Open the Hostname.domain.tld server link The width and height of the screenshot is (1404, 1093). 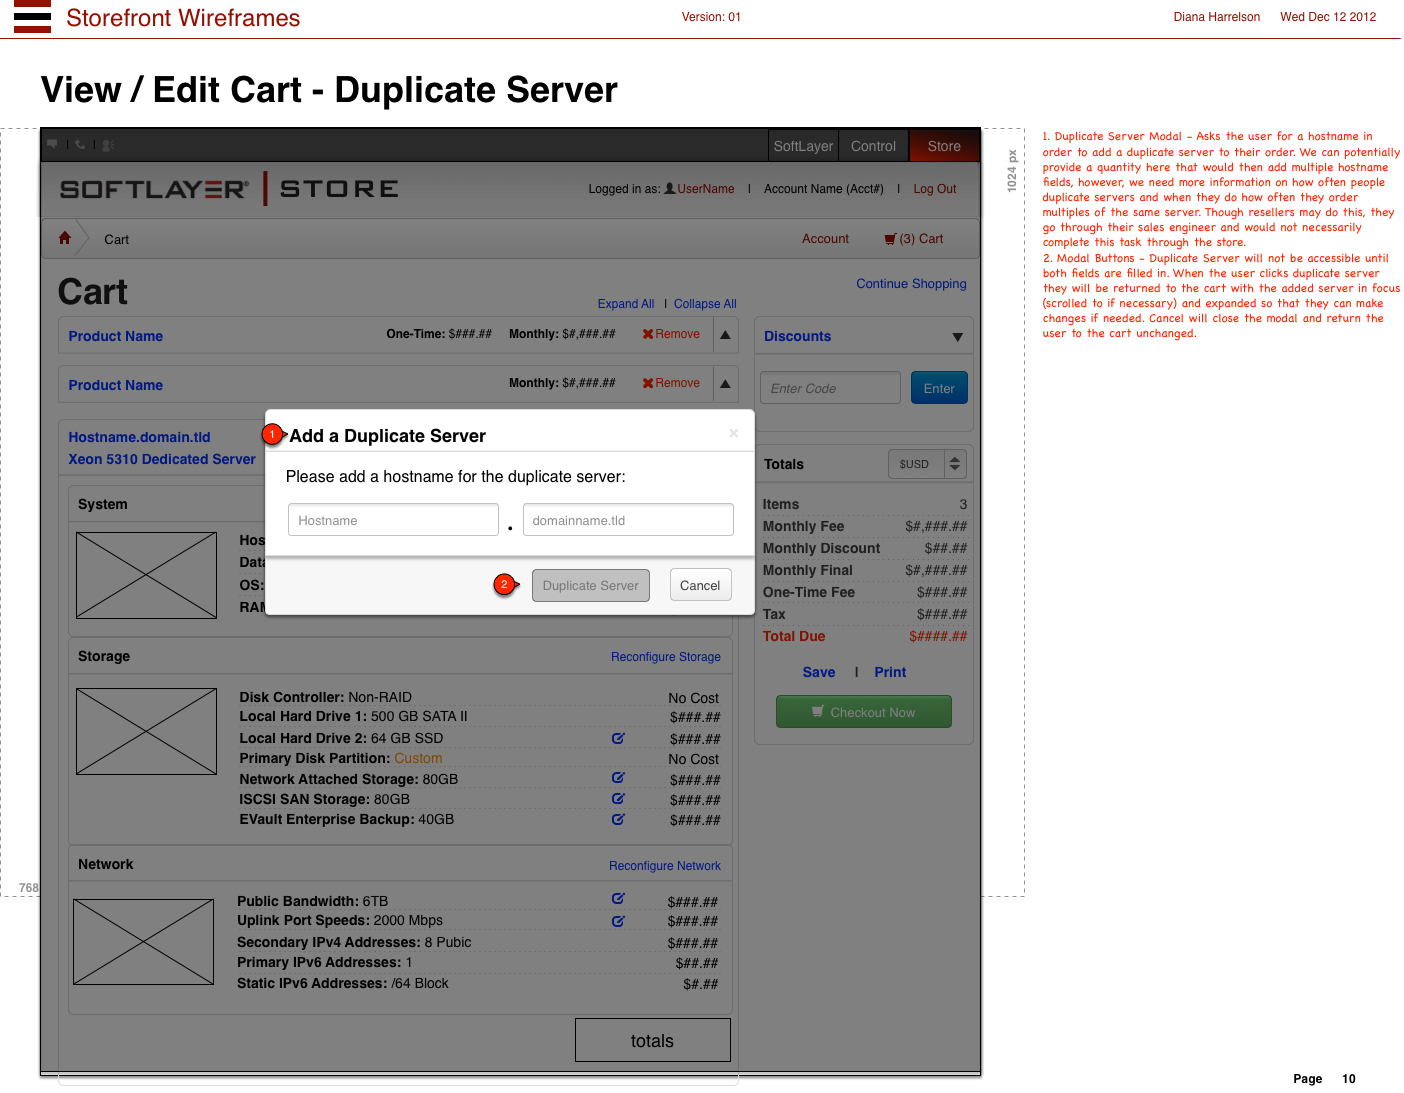coord(139,437)
